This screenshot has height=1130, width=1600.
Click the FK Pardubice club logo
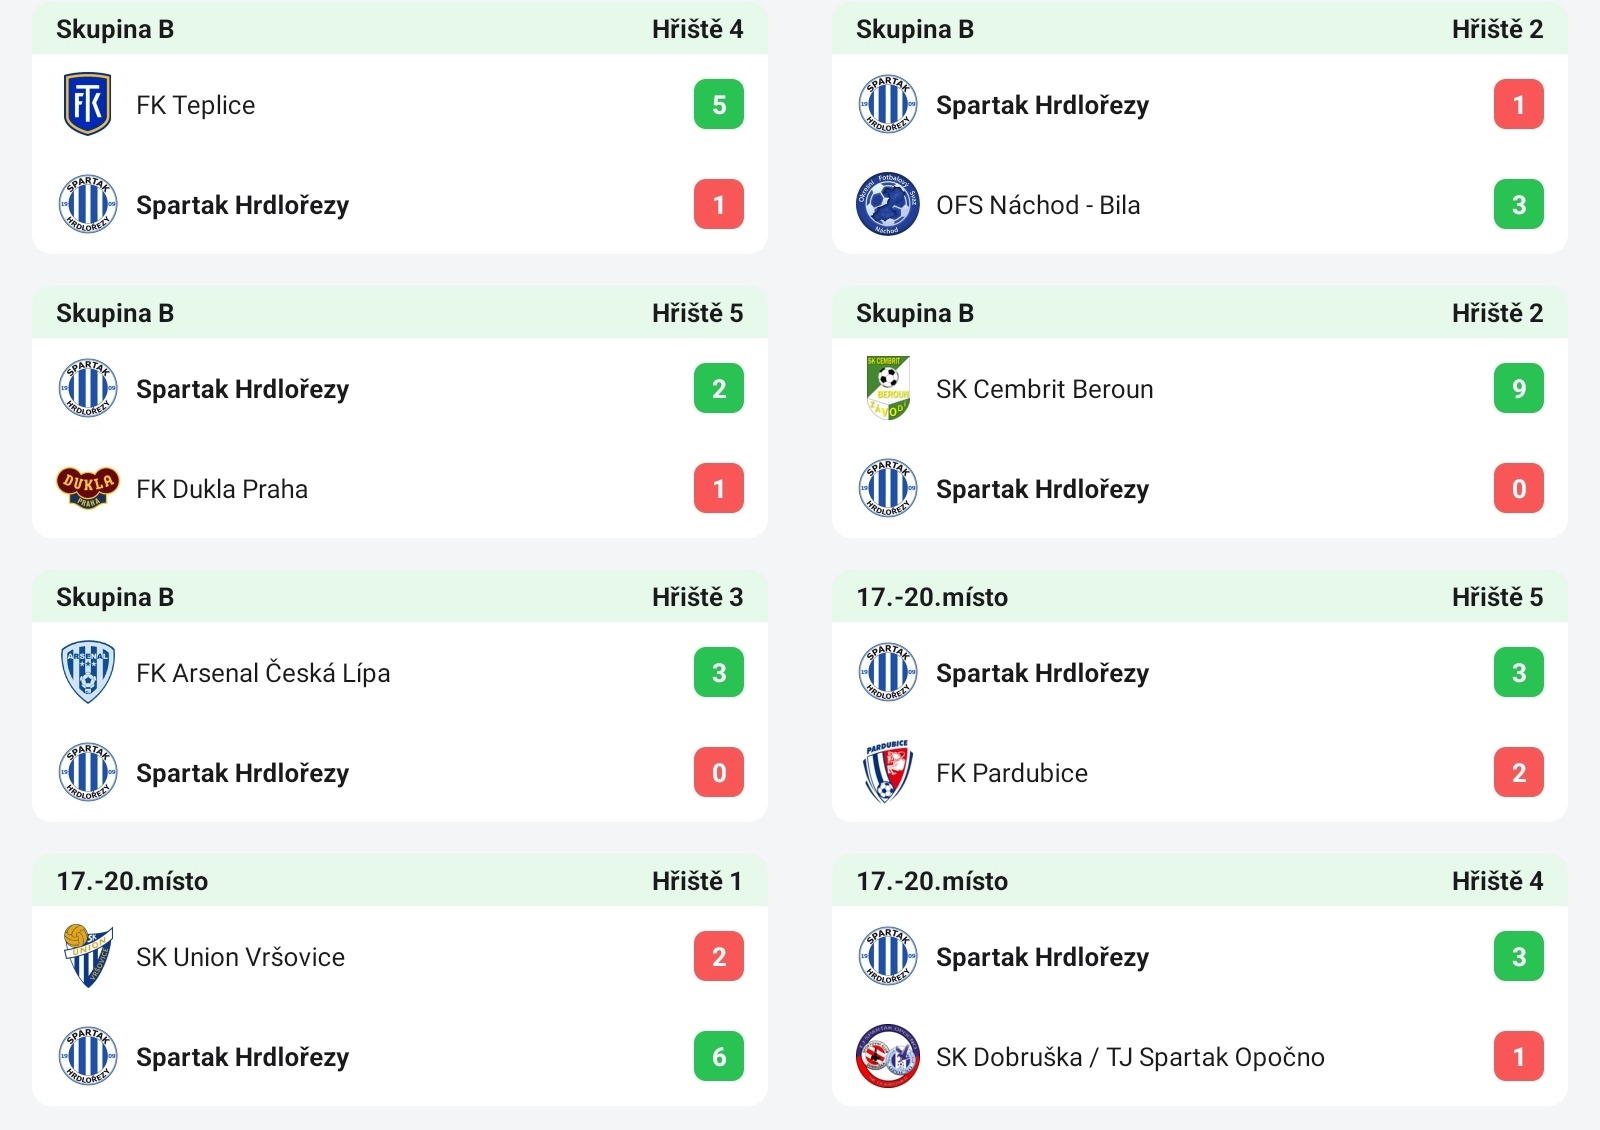click(x=888, y=772)
